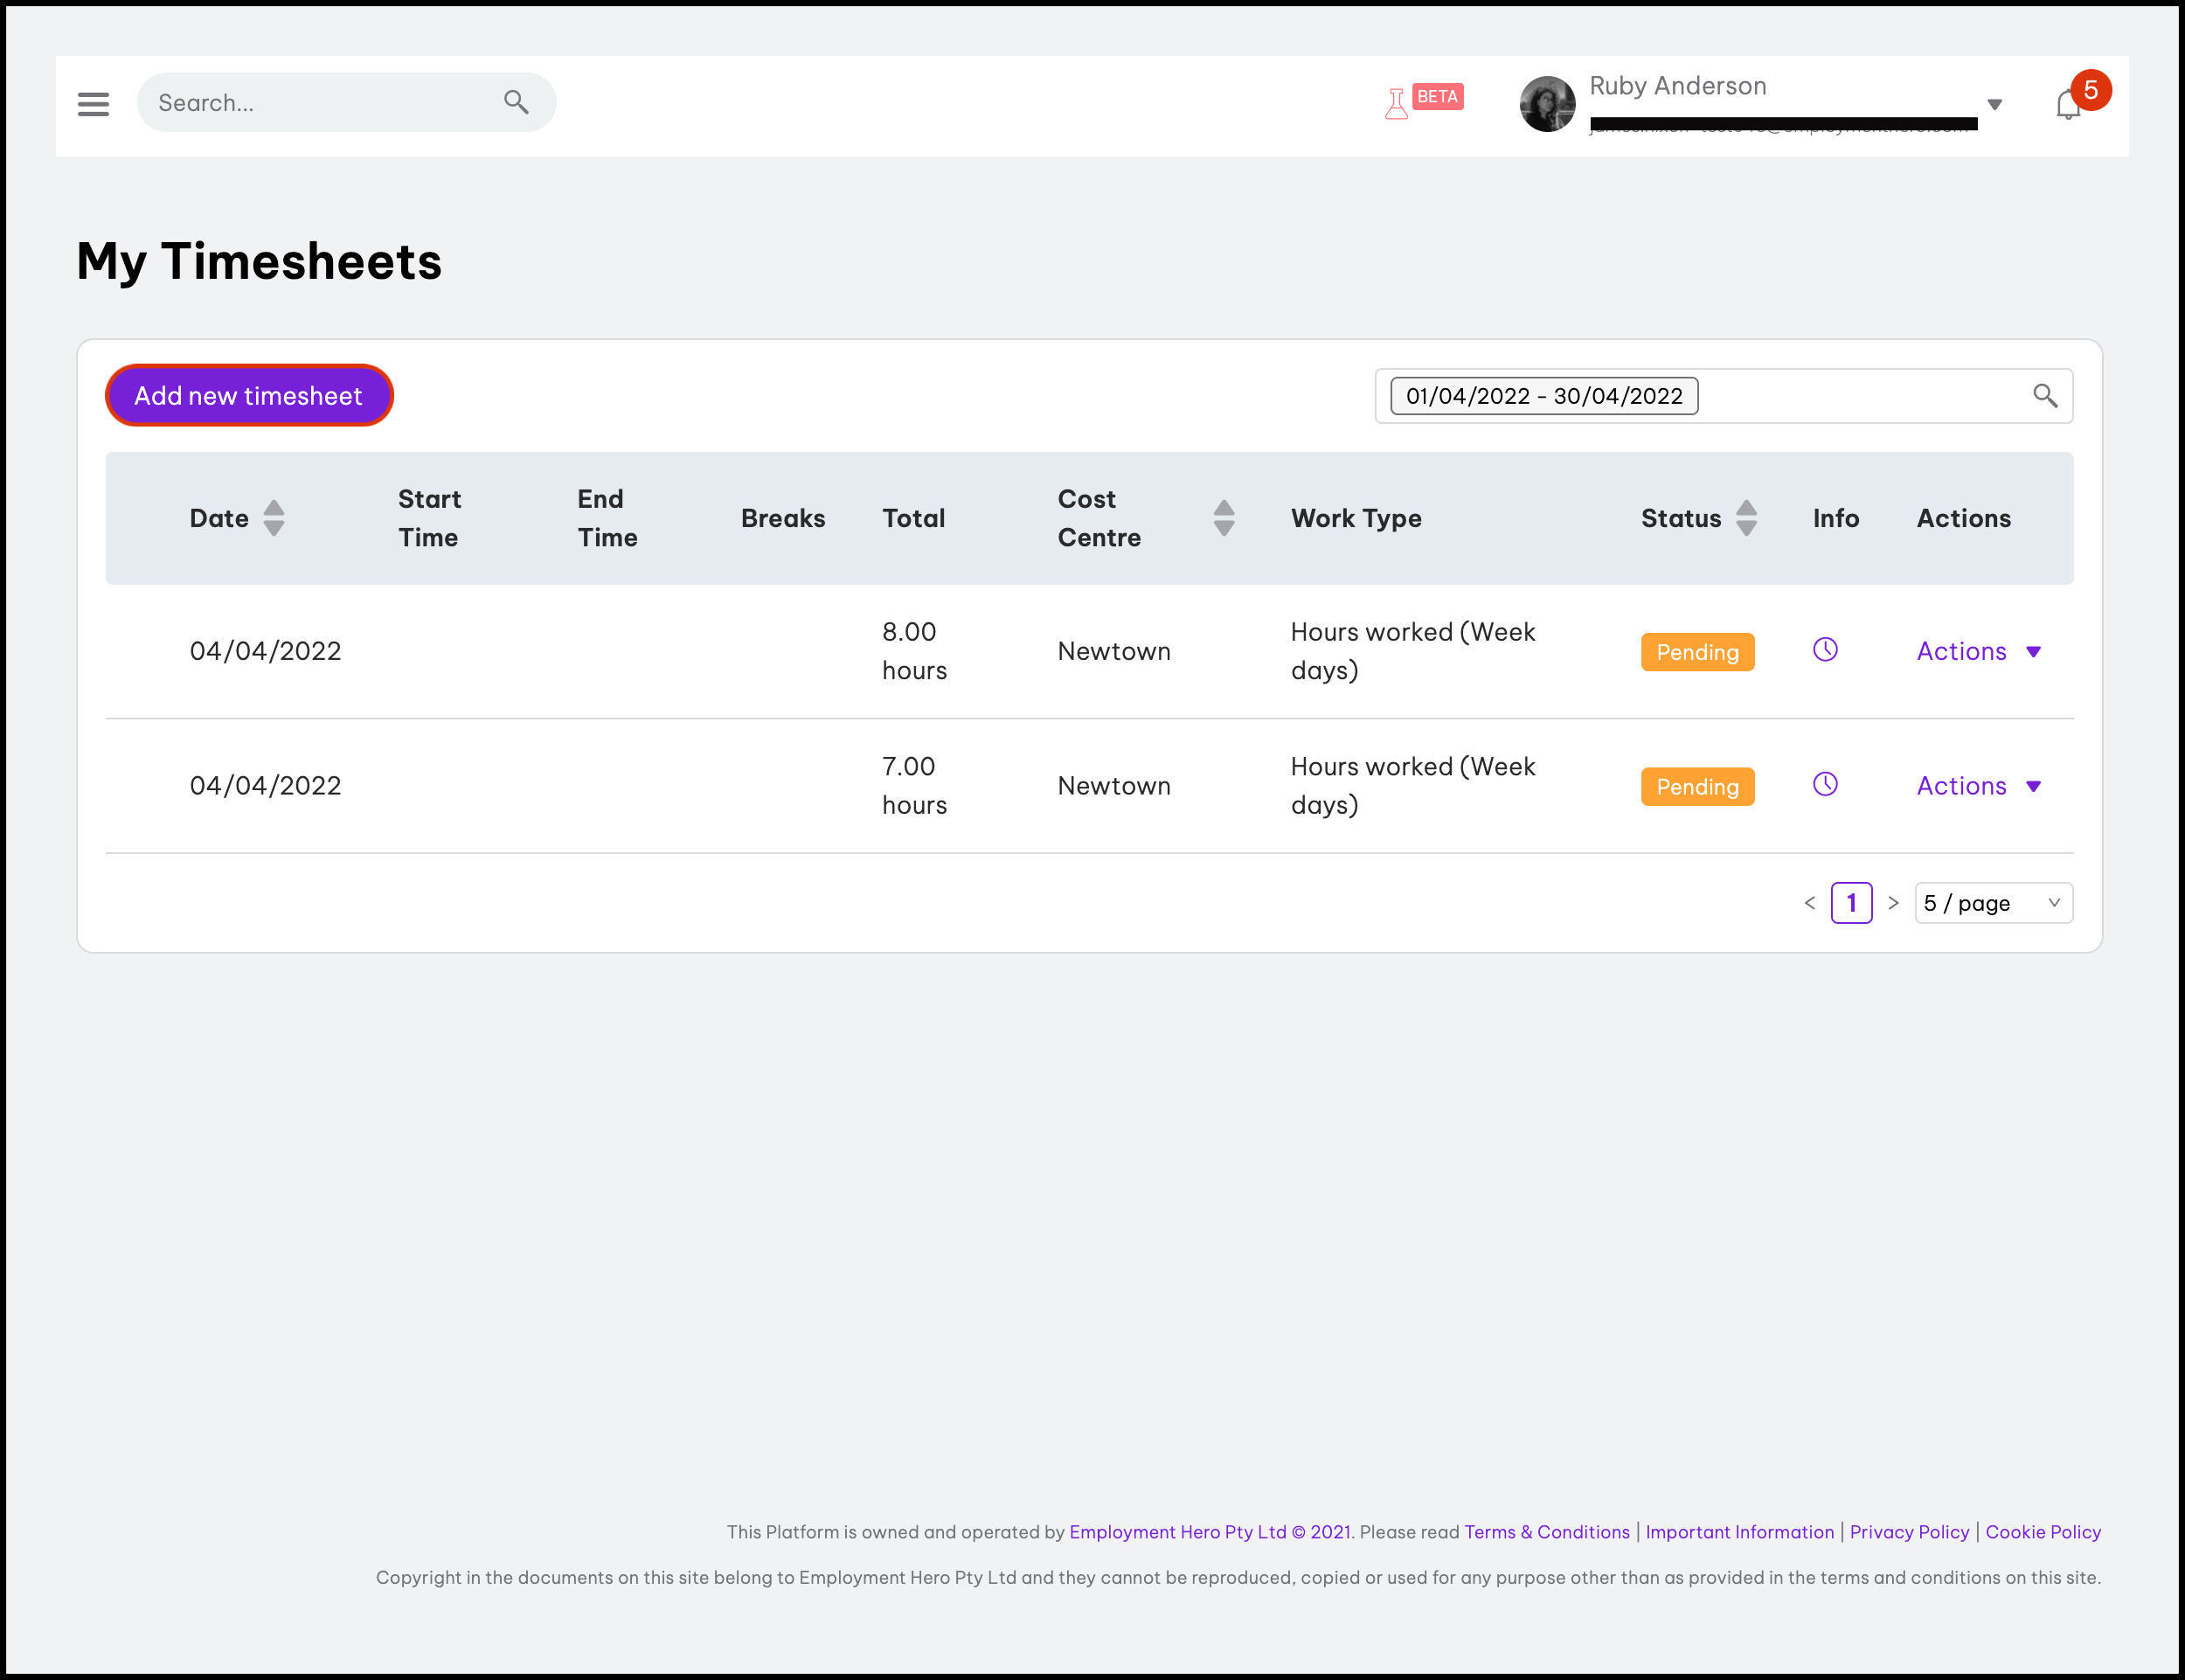Screen dimensions: 2185x1680
Task: Open the hamburger navigation menu
Action: 93,103
